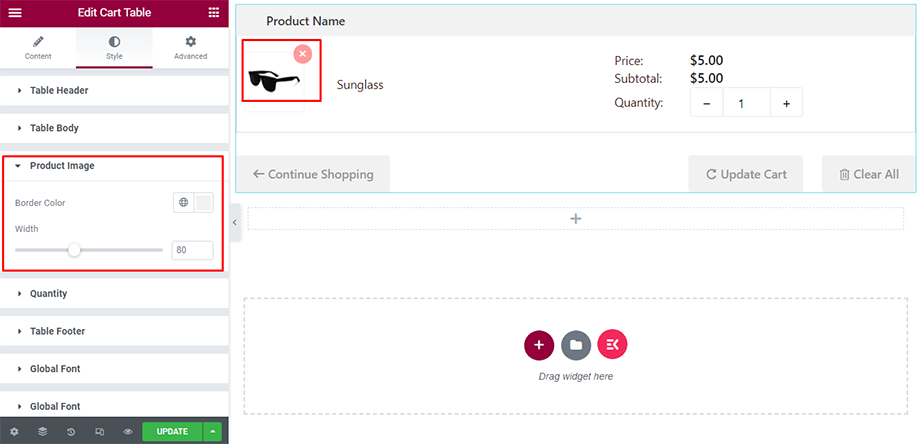Click the Border Color swatch

click(x=203, y=203)
